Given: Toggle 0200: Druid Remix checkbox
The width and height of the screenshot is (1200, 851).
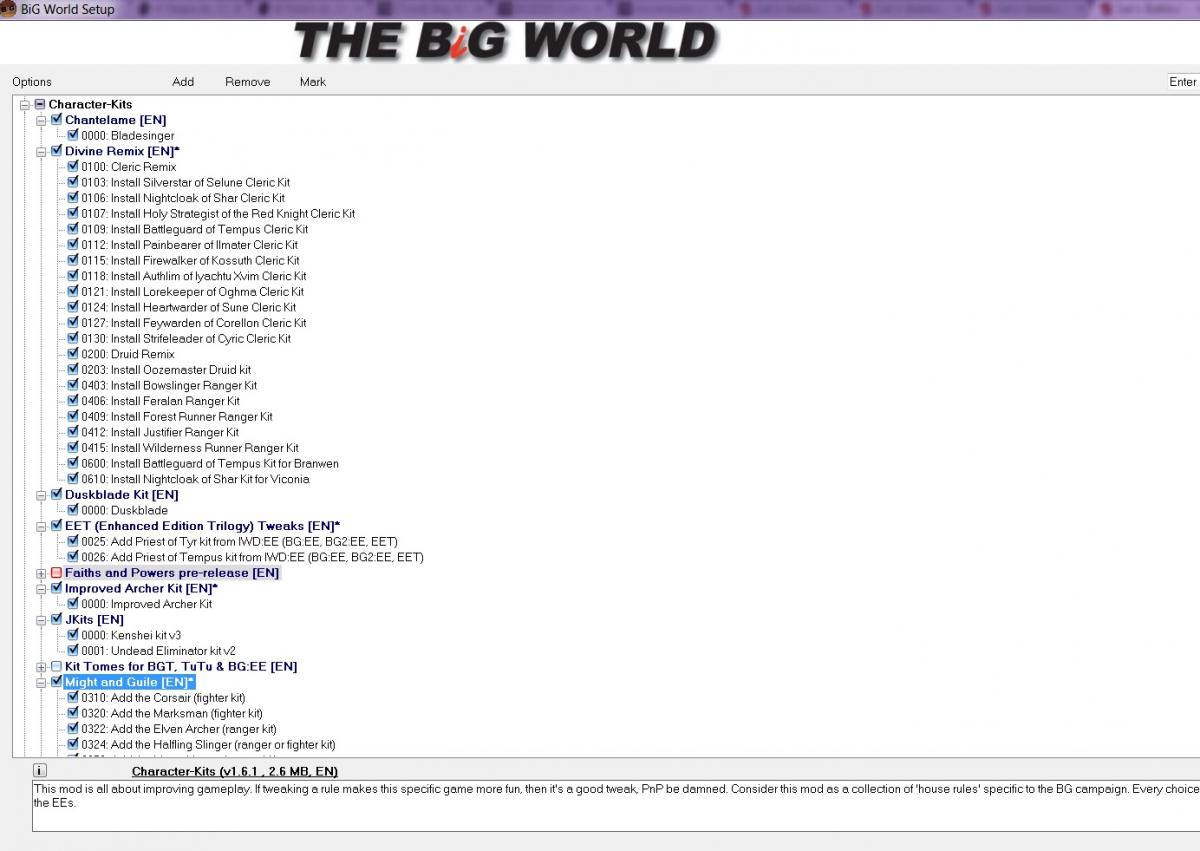Looking at the screenshot, I should pyautogui.click(x=73, y=354).
